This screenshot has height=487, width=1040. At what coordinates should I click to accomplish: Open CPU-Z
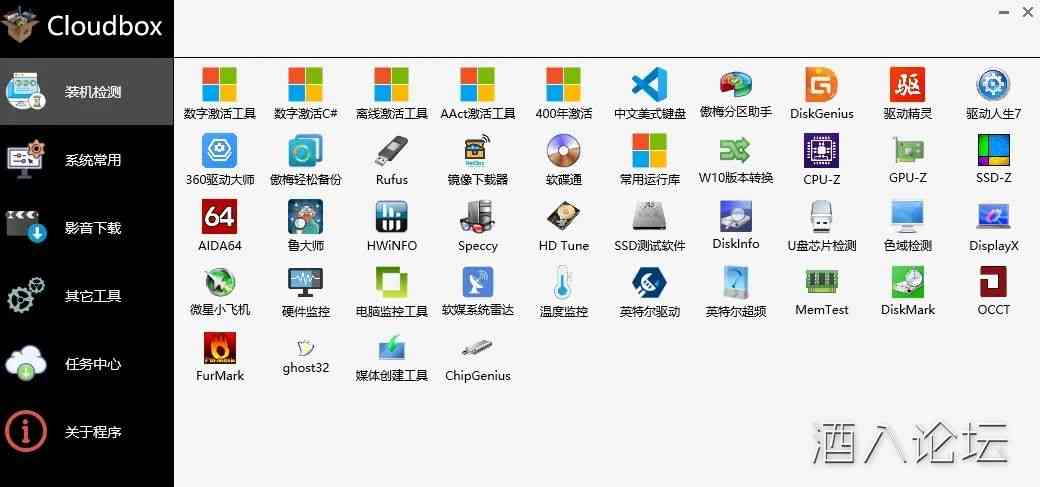tap(821, 151)
